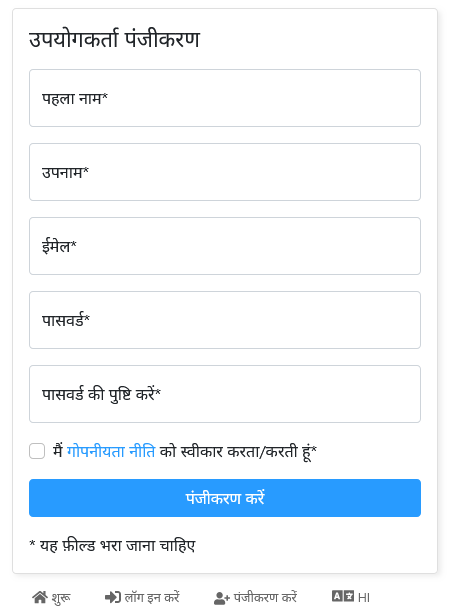Click the मैं text beside the checkbox

point(58,450)
